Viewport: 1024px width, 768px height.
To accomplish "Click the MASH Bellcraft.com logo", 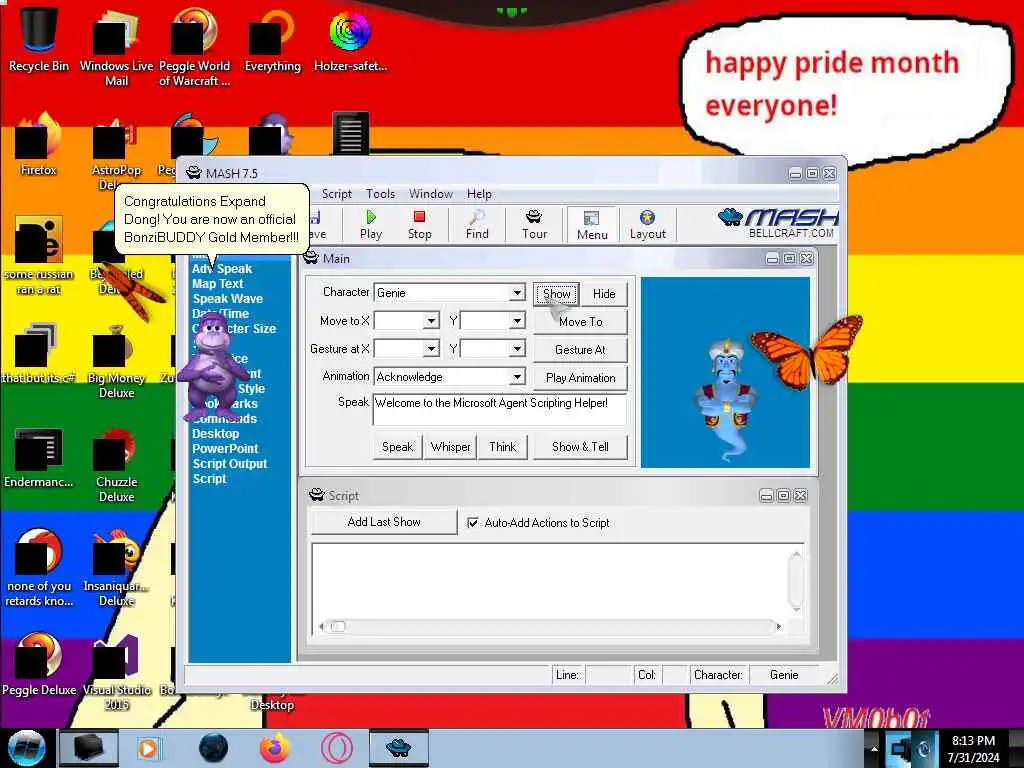I will point(777,223).
